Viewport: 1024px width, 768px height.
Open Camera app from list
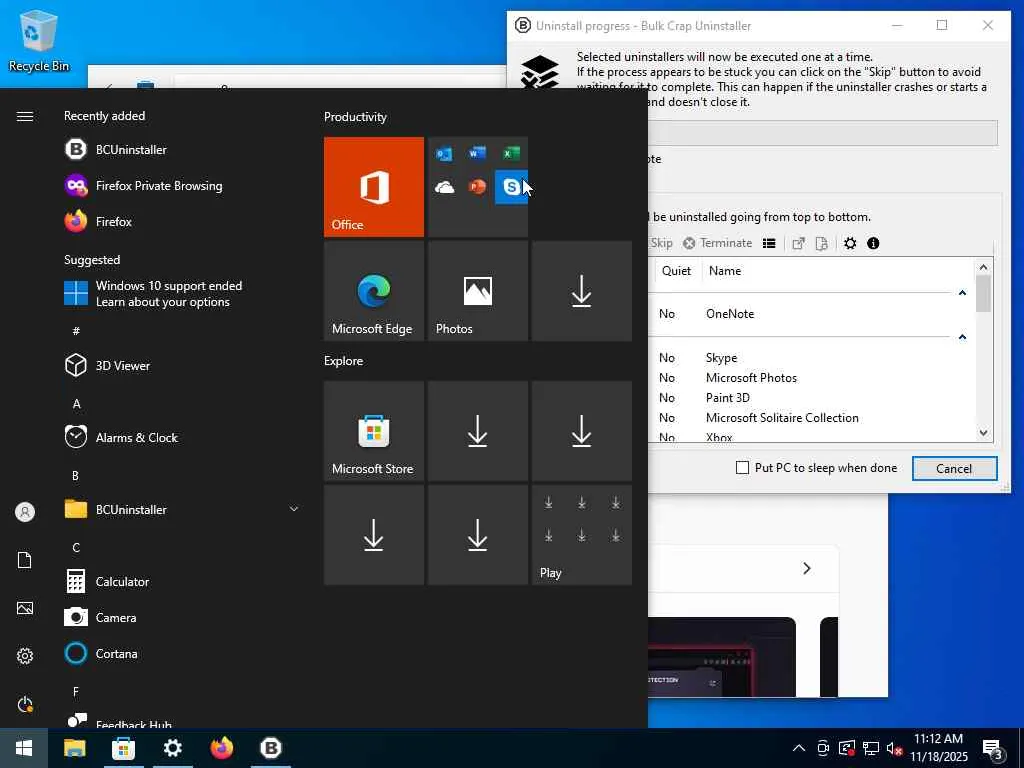(x=101, y=617)
